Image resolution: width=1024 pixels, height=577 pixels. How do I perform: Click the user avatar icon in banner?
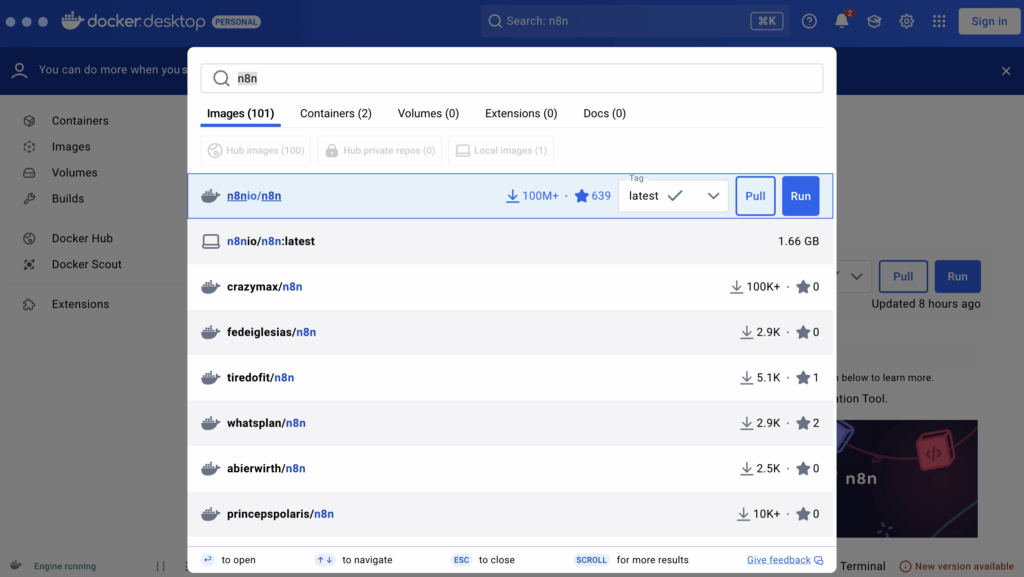pos(20,70)
